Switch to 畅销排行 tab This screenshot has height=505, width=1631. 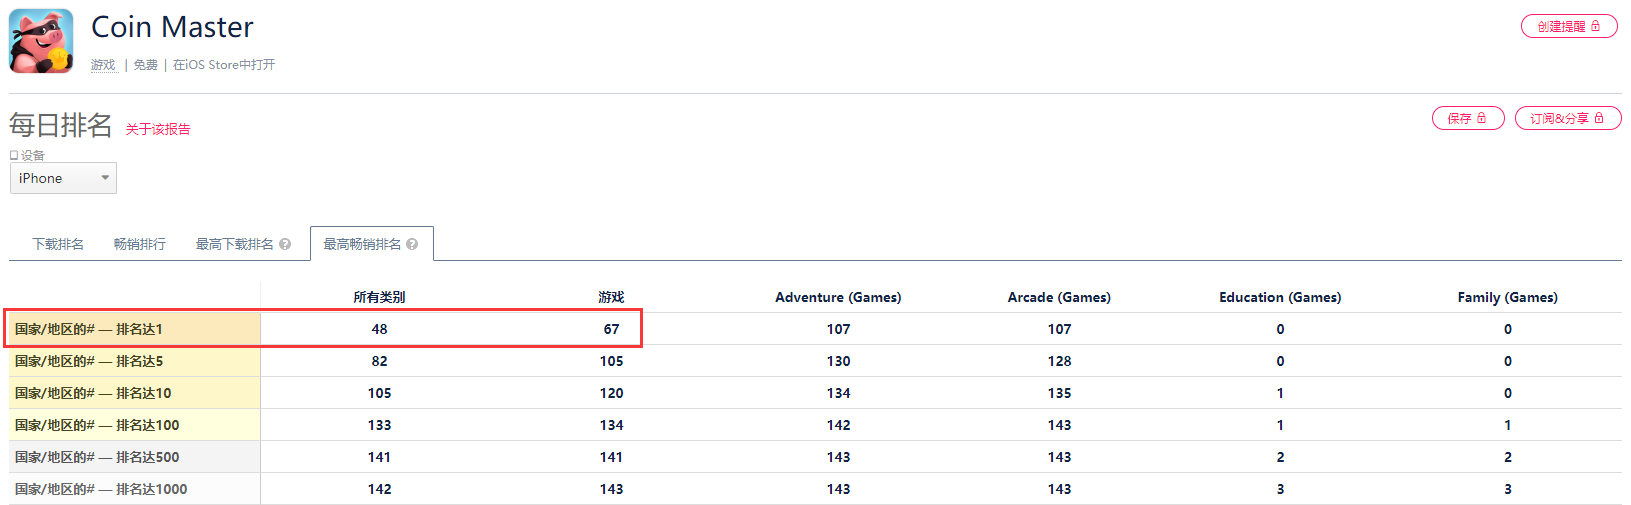(x=140, y=244)
